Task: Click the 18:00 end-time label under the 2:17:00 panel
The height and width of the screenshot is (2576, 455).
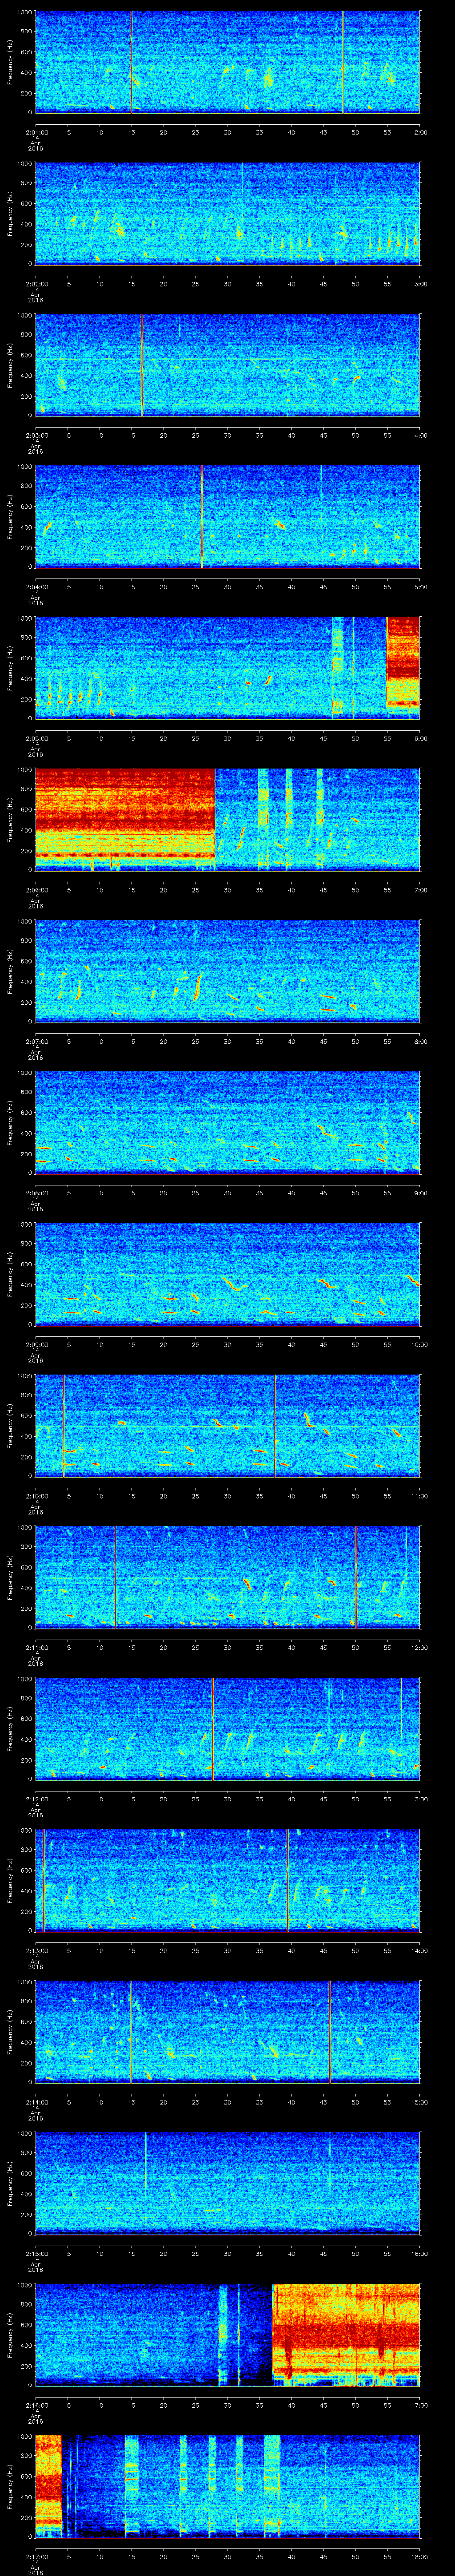Action: (x=420, y=2556)
